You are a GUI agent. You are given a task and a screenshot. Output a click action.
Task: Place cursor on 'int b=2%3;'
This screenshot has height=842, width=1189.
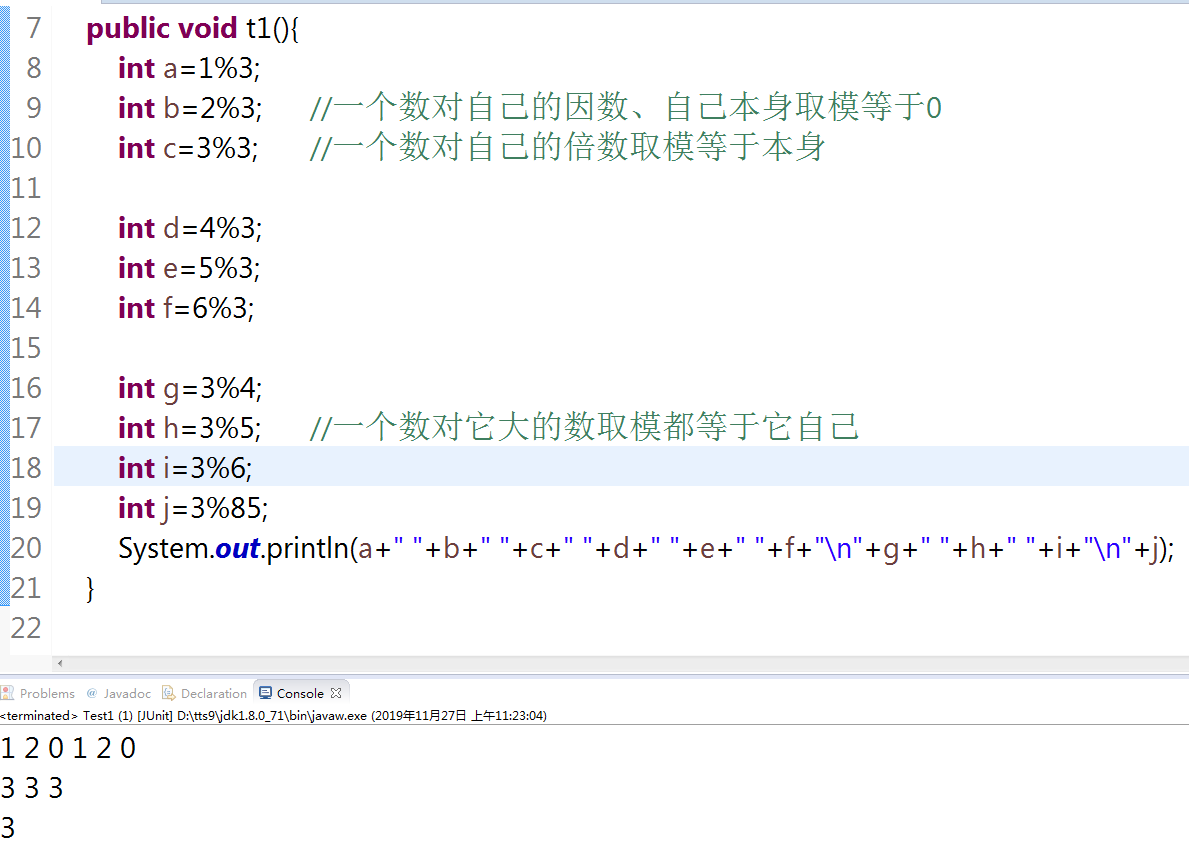pos(190,108)
